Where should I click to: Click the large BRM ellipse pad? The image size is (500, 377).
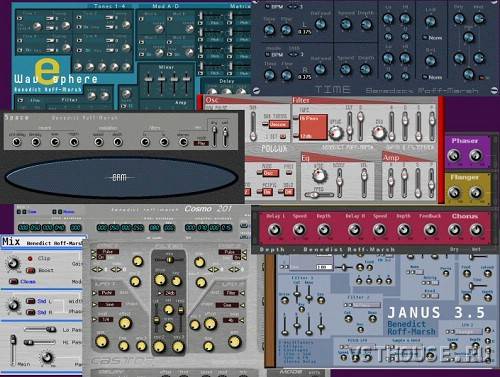tap(121, 177)
